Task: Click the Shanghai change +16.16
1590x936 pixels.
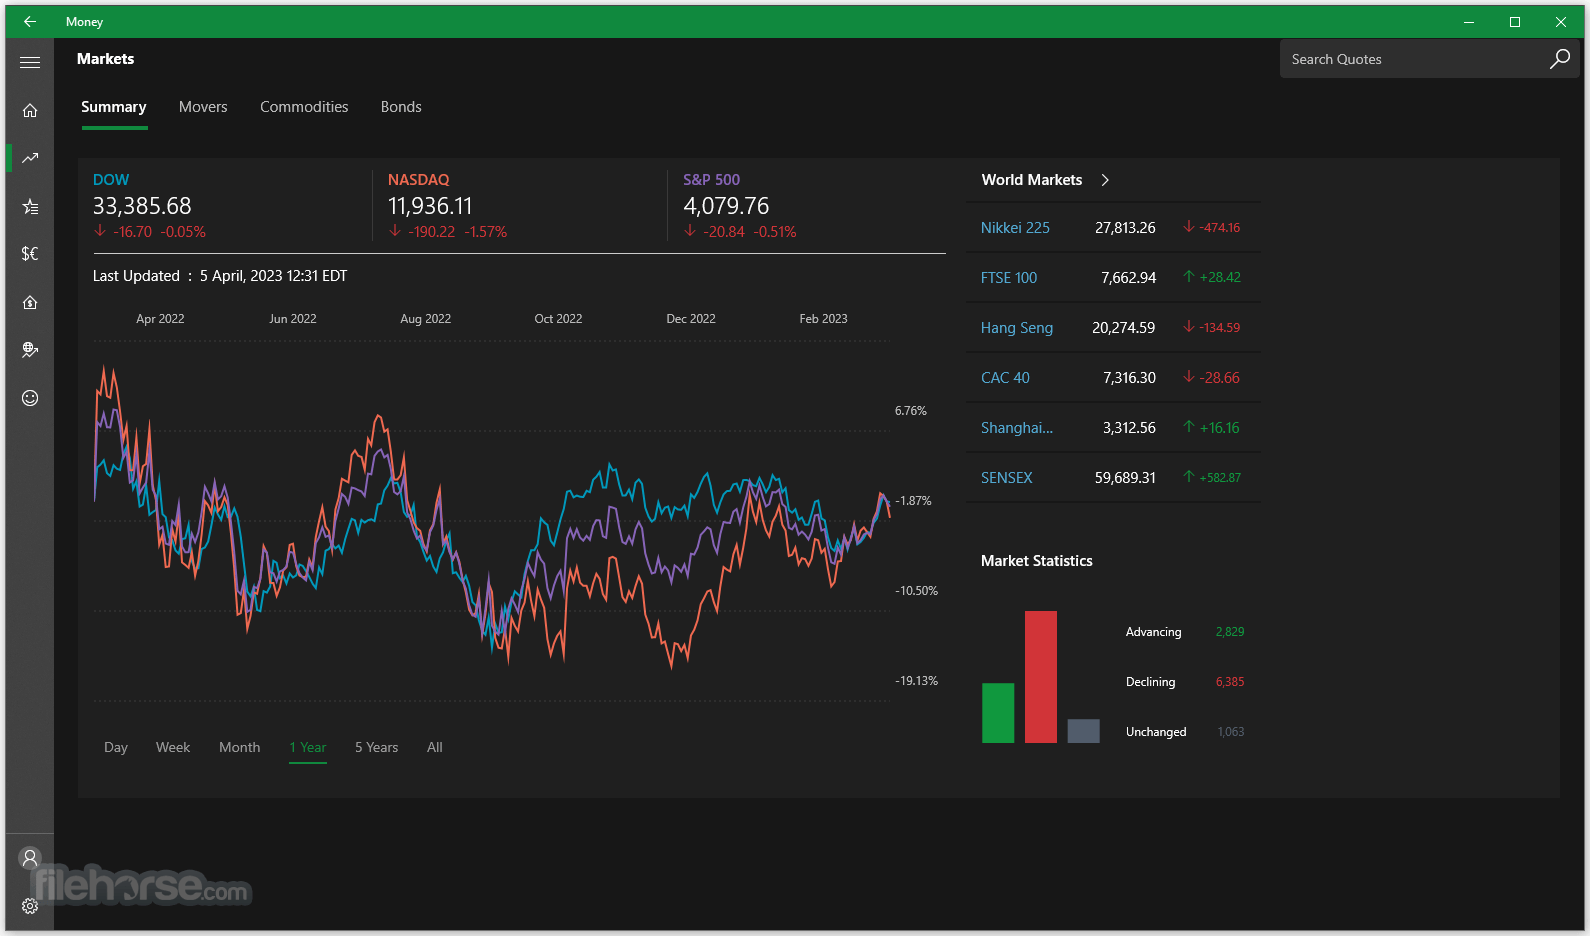Action: tap(1220, 428)
